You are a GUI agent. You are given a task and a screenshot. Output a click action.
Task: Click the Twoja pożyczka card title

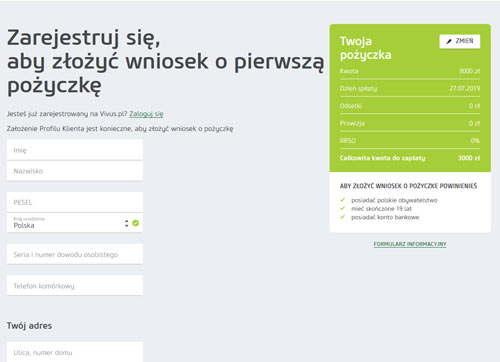tap(365, 48)
